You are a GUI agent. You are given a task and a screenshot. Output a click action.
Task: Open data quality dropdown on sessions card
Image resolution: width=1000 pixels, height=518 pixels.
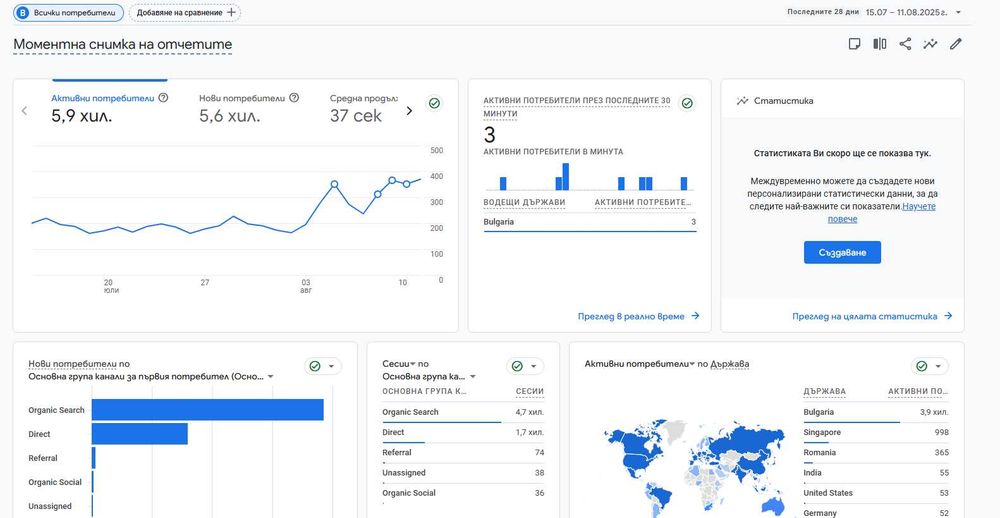(533, 366)
